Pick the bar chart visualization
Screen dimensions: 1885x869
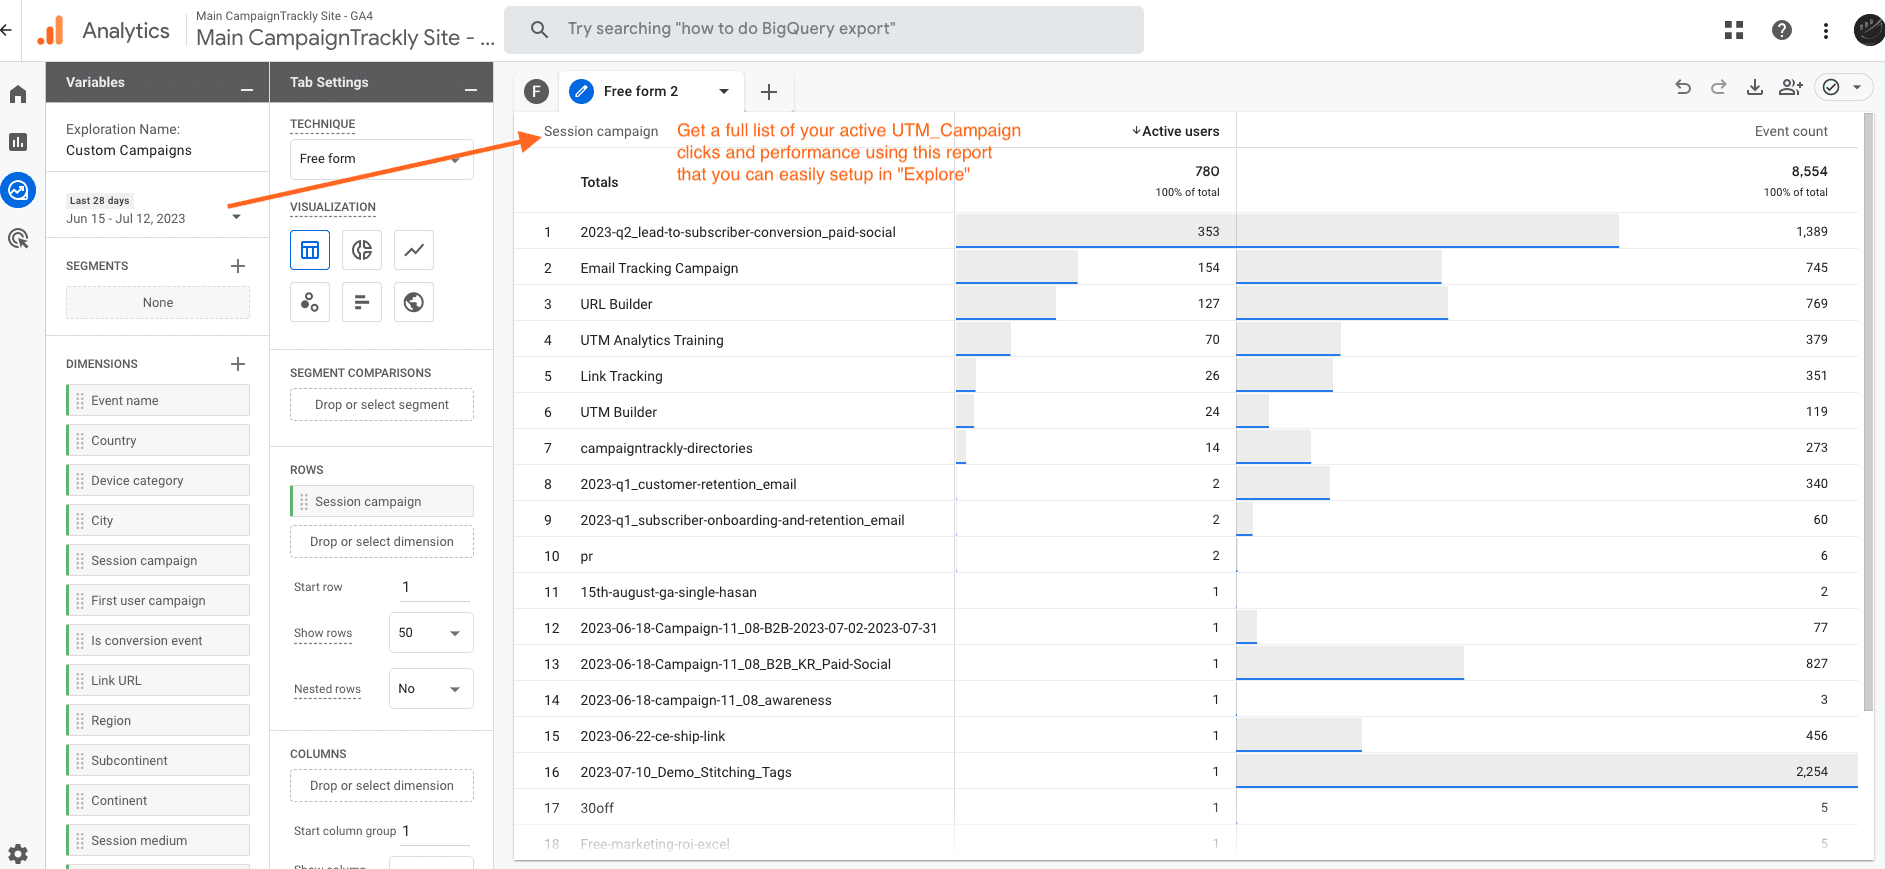click(362, 302)
